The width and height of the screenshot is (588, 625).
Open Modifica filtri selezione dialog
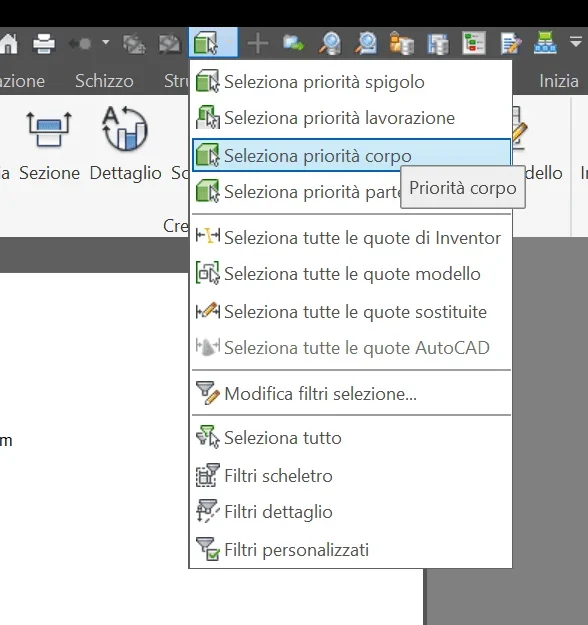(x=351, y=394)
